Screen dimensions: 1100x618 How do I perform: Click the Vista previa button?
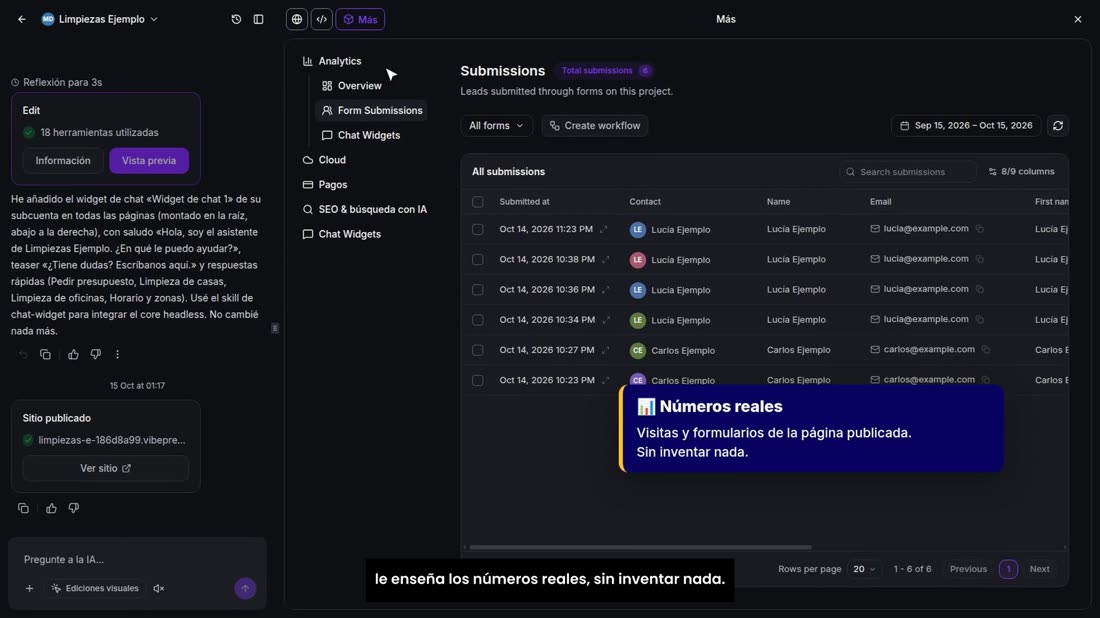click(x=149, y=161)
